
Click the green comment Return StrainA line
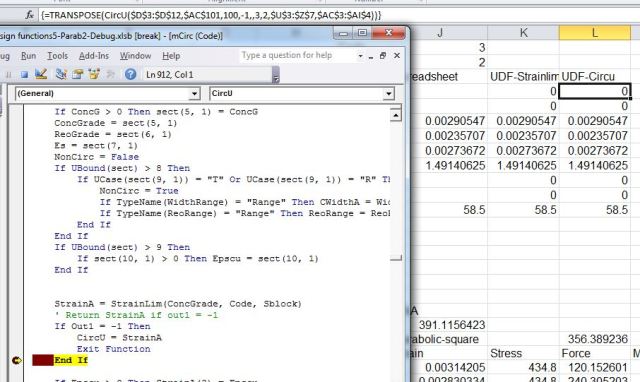point(136,315)
